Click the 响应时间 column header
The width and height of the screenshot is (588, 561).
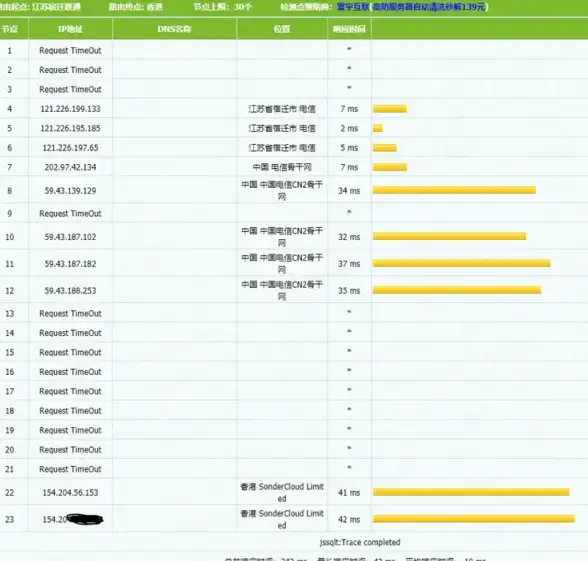[349, 29]
